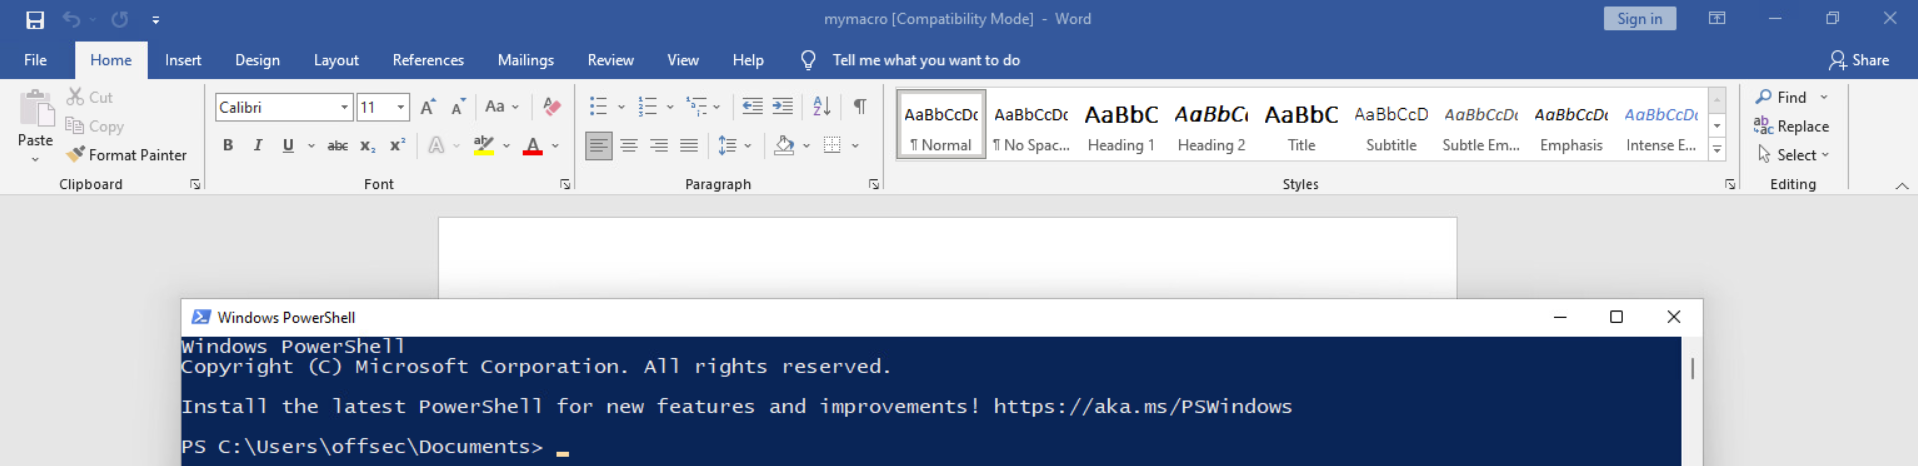Click the Sign in button
This screenshot has height=466, width=1918.
[1639, 19]
